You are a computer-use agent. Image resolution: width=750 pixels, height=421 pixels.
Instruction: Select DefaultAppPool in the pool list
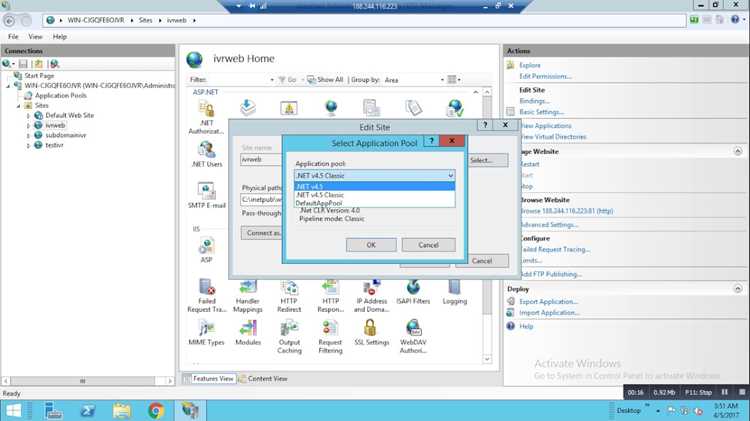pos(375,203)
